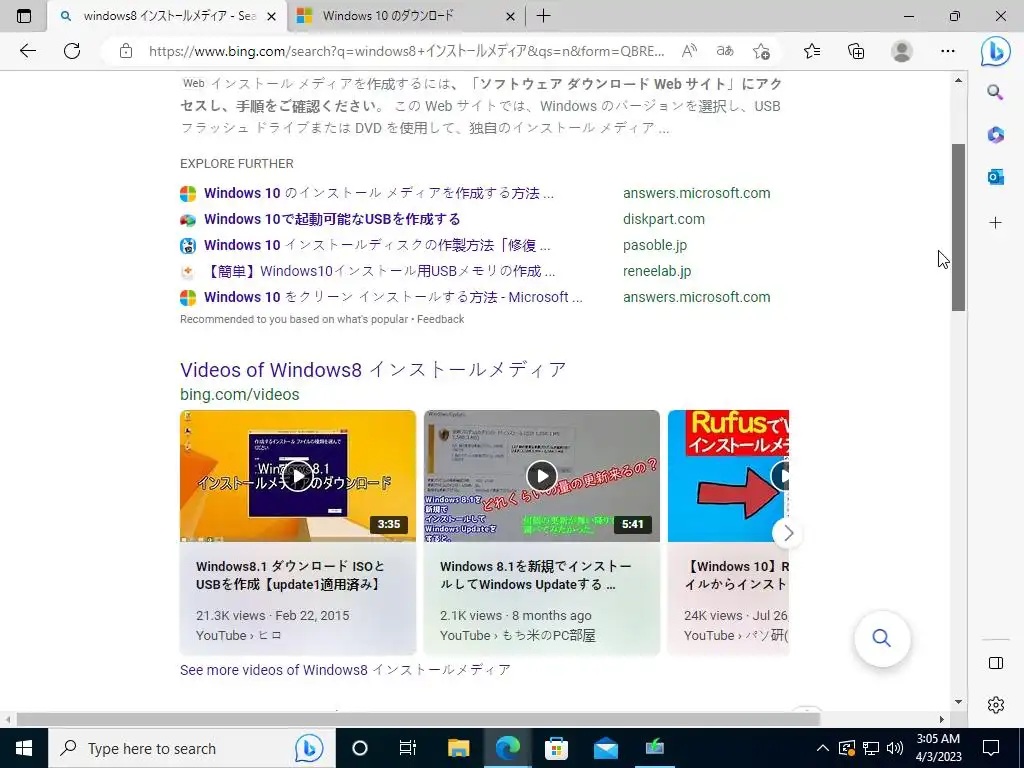The width and height of the screenshot is (1024, 768).
Task: Open notification center icon
Action: pos(991,748)
